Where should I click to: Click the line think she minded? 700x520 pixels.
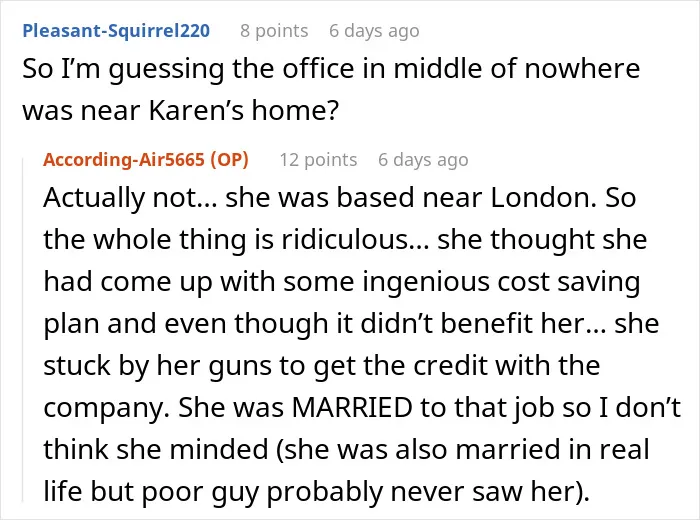tap(346, 449)
